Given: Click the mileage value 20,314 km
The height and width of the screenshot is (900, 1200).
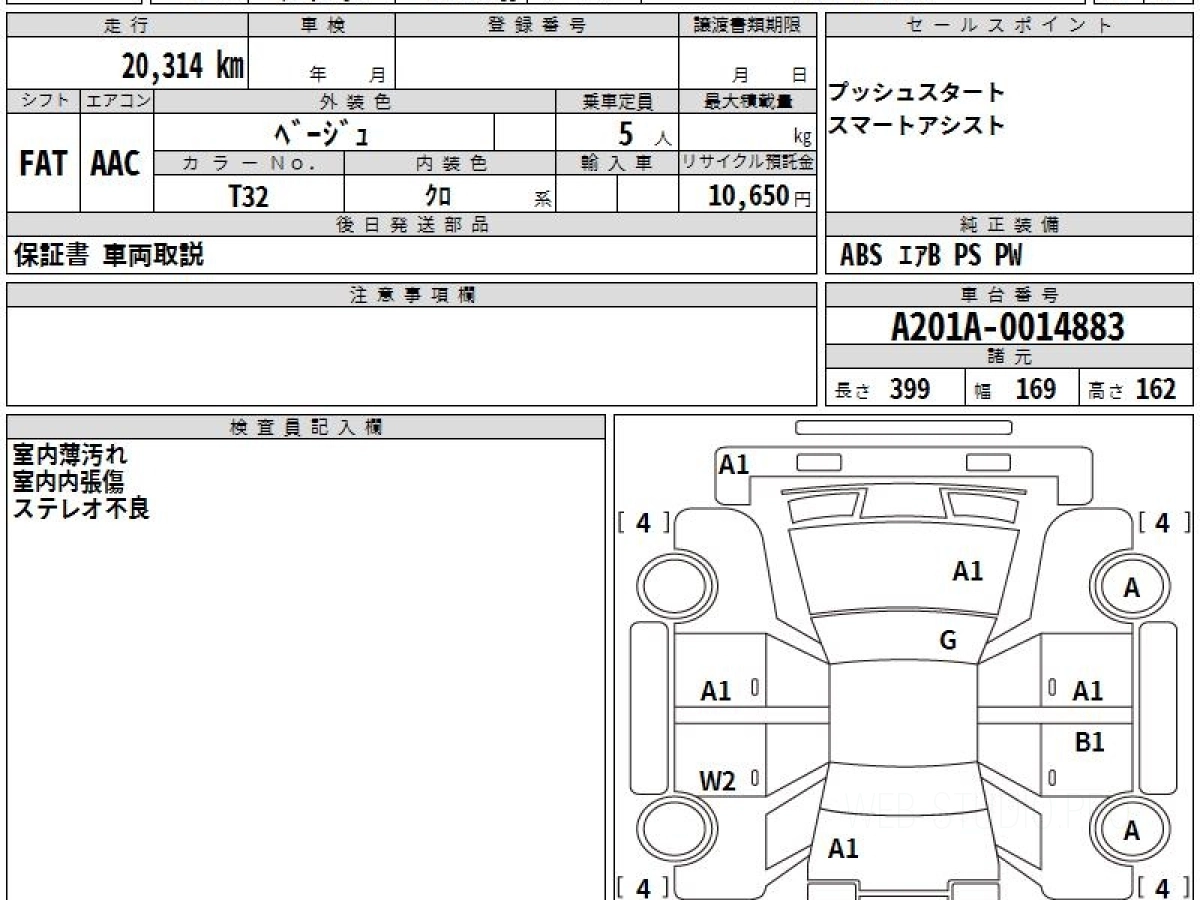Looking at the screenshot, I should tap(183, 66).
